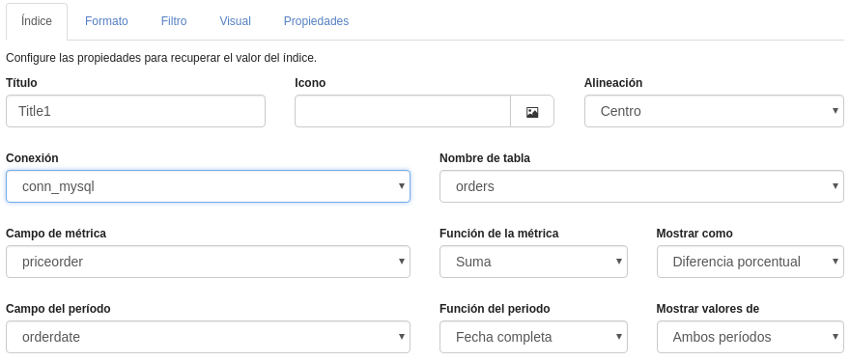
Task: Expand the Función de la métrica dropdown
Action: (533, 262)
